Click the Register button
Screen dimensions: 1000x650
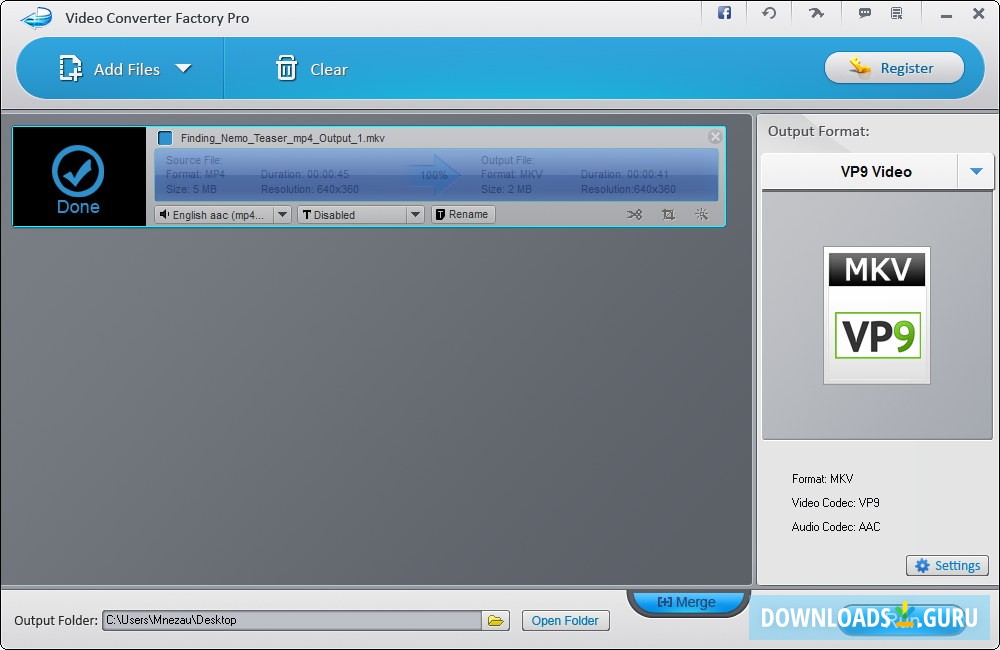click(893, 67)
